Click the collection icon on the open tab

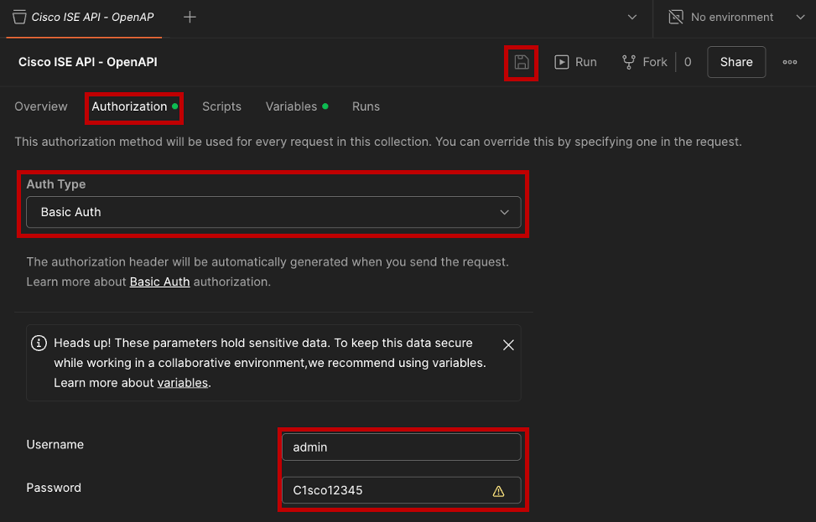19,17
